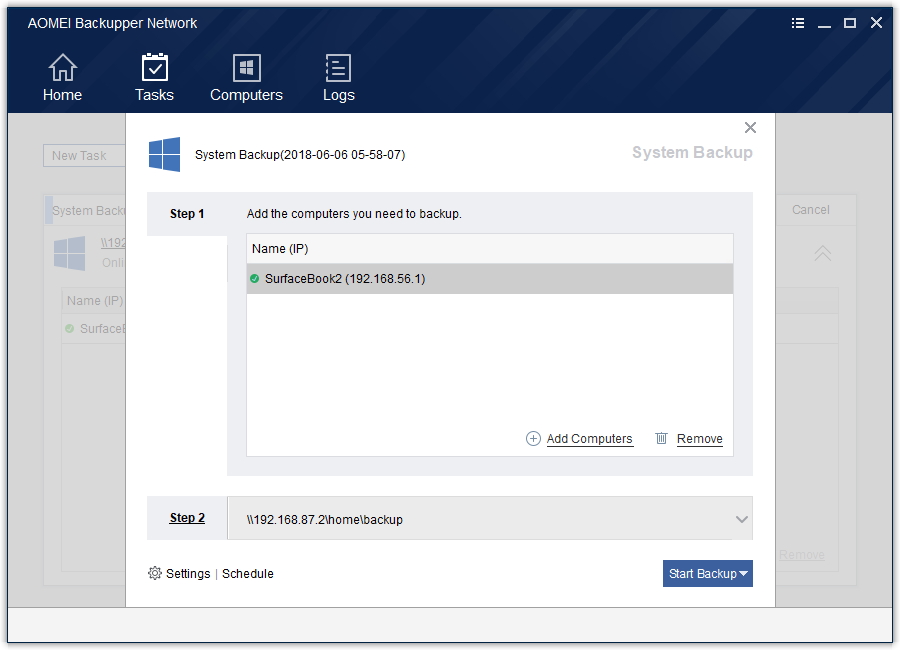Click the Windows logo beside the System Backup title
This screenshot has width=900, height=650.
(x=164, y=154)
